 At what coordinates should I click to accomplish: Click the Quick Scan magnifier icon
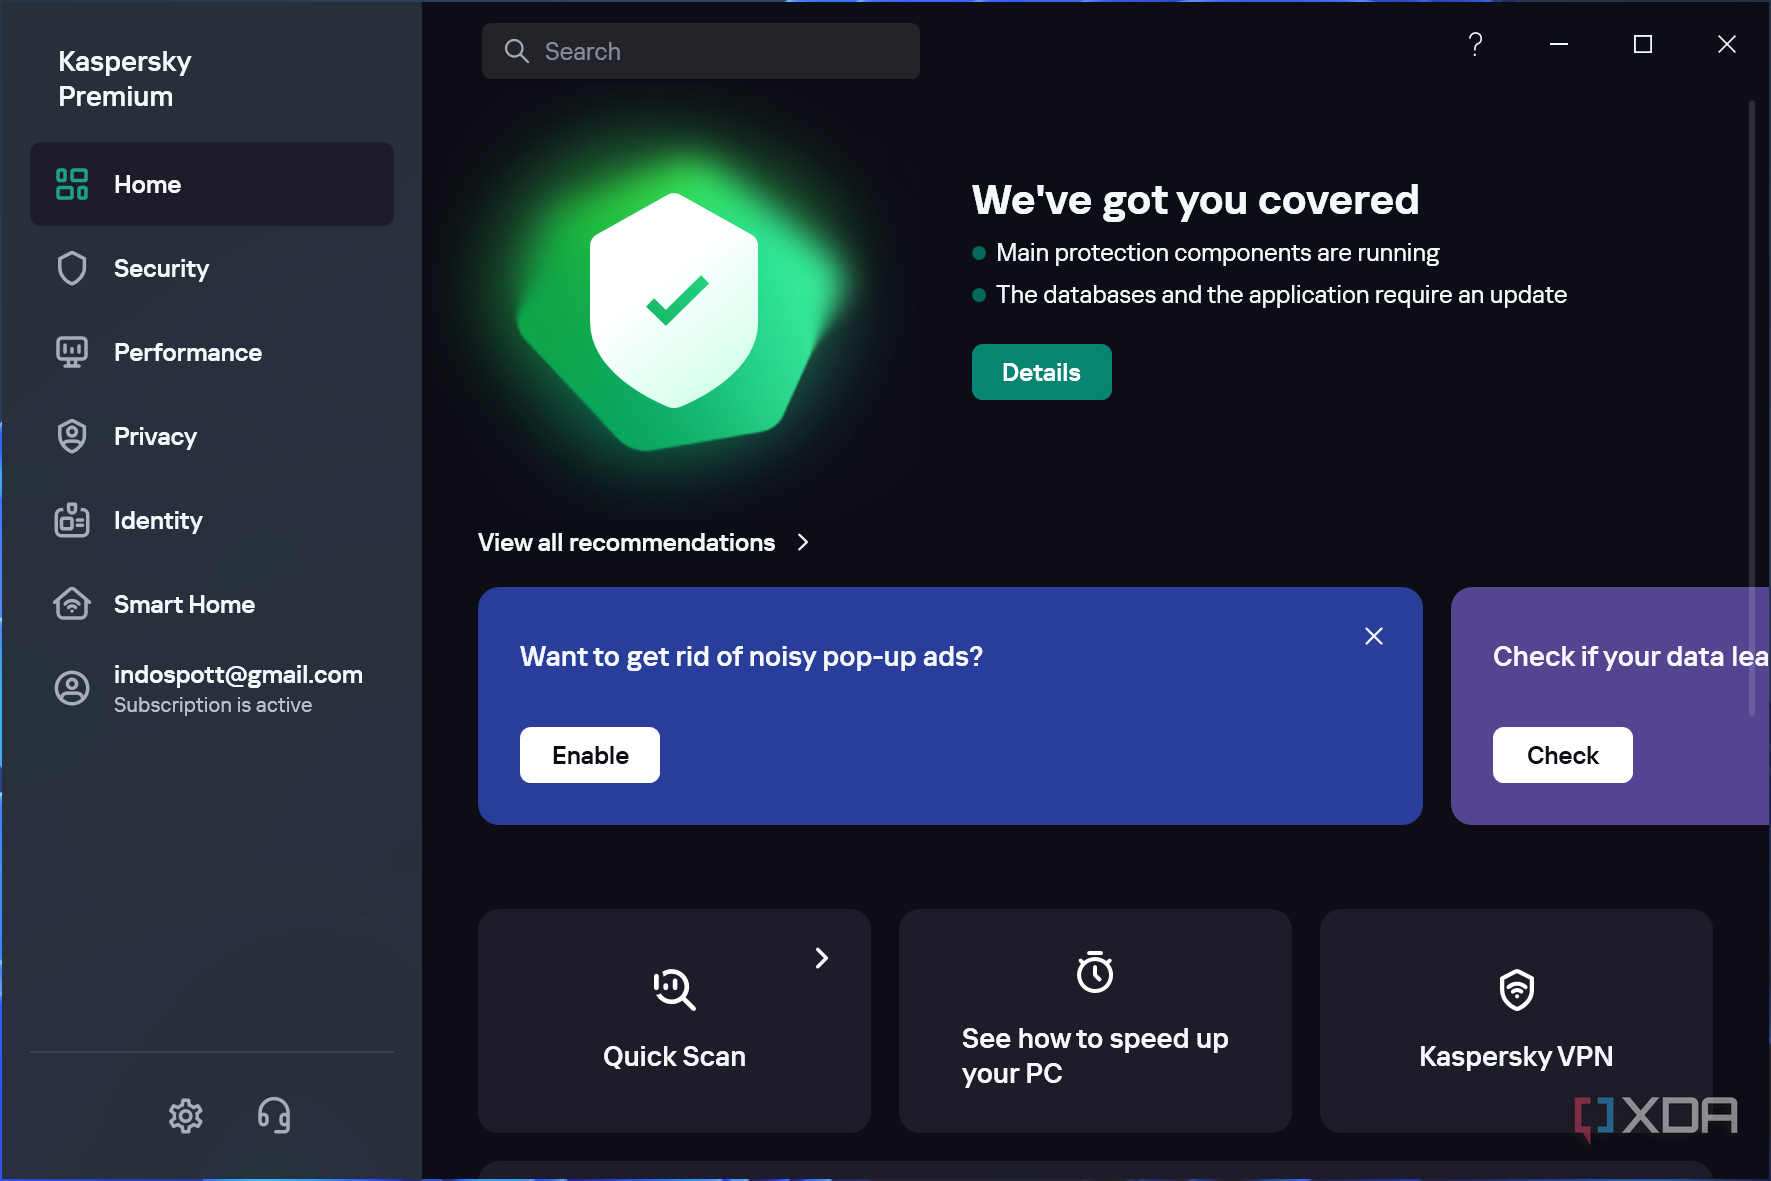pyautogui.click(x=674, y=989)
